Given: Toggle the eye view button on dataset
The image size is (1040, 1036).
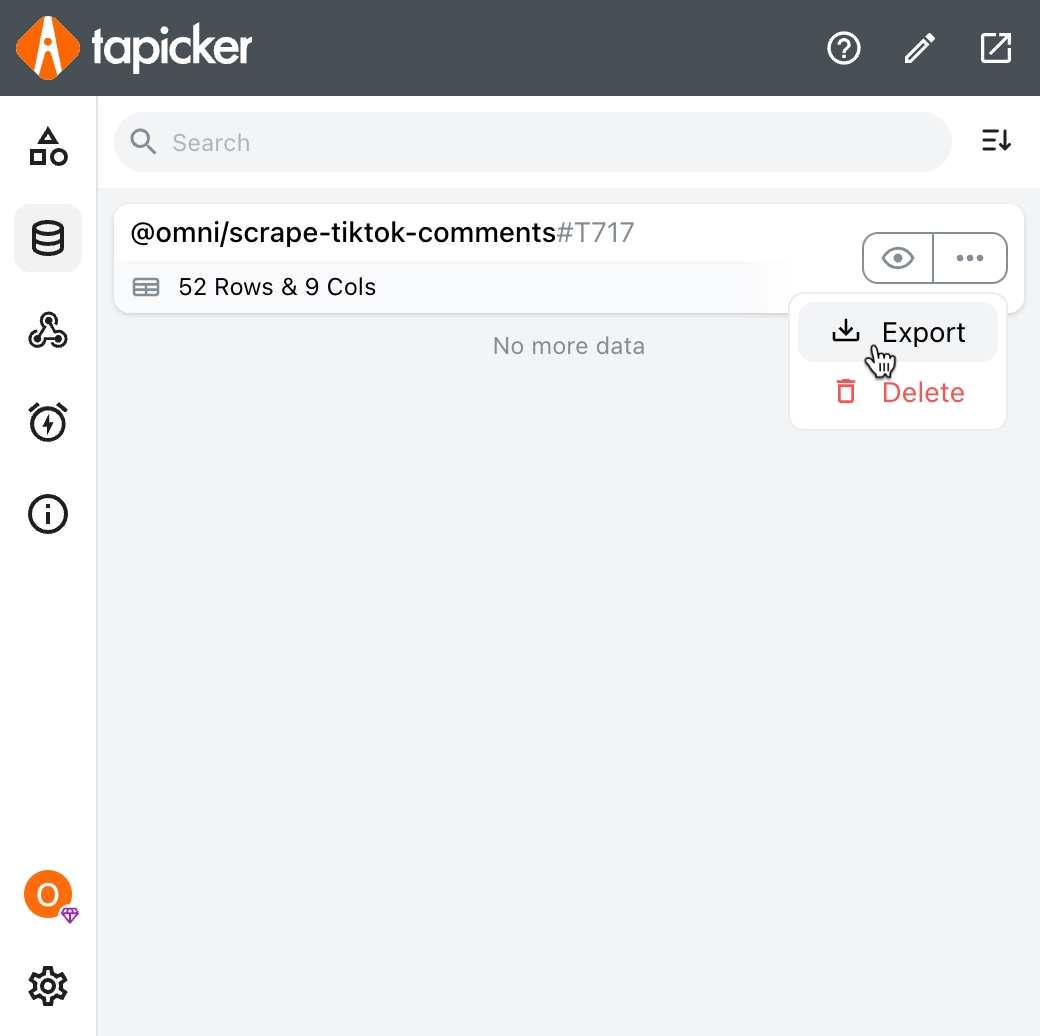Looking at the screenshot, I should click(x=898, y=258).
